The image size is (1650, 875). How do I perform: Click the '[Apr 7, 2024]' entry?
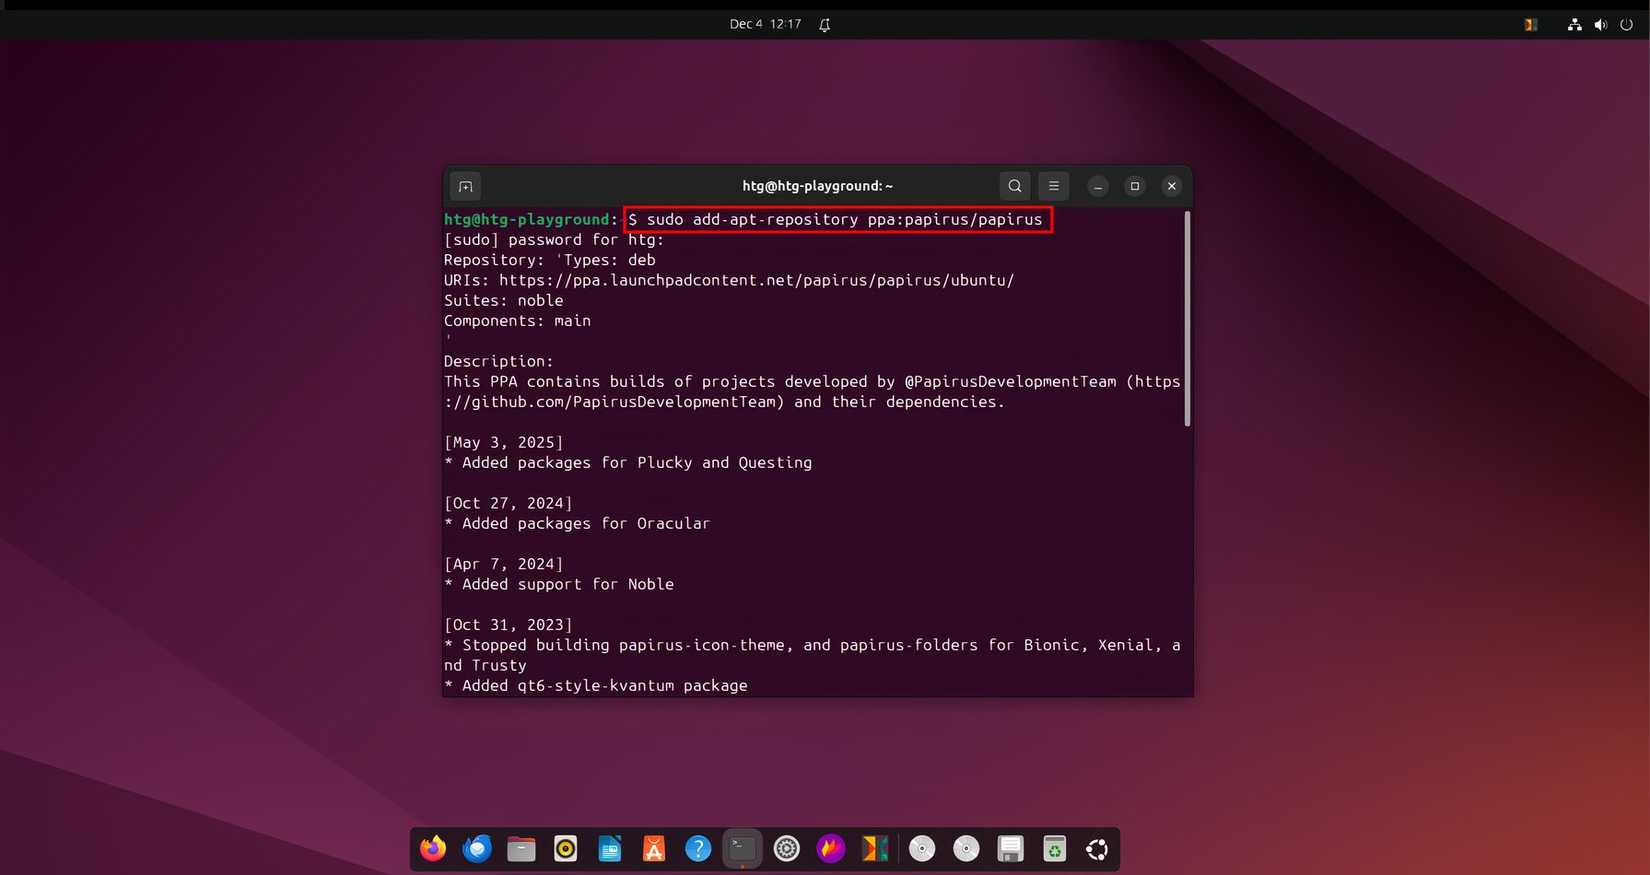click(x=504, y=564)
